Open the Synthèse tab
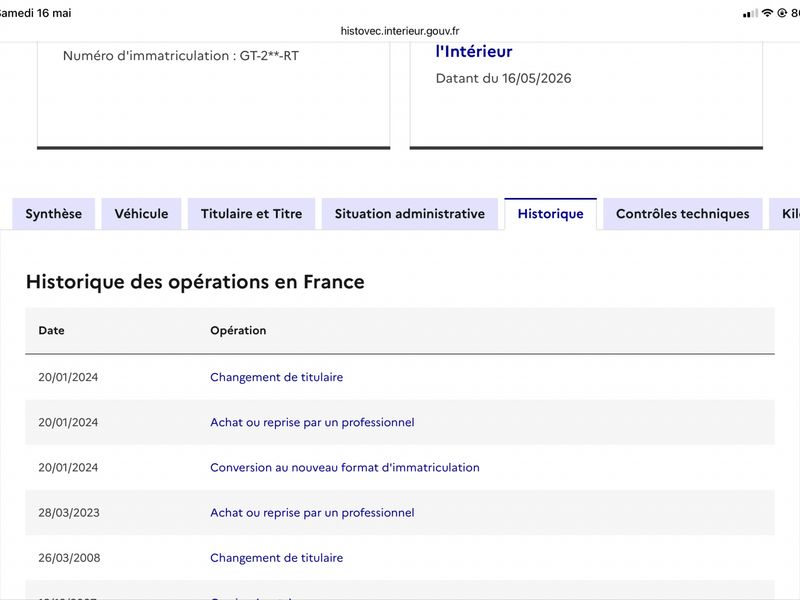This screenshot has width=800, height=600. point(54,214)
